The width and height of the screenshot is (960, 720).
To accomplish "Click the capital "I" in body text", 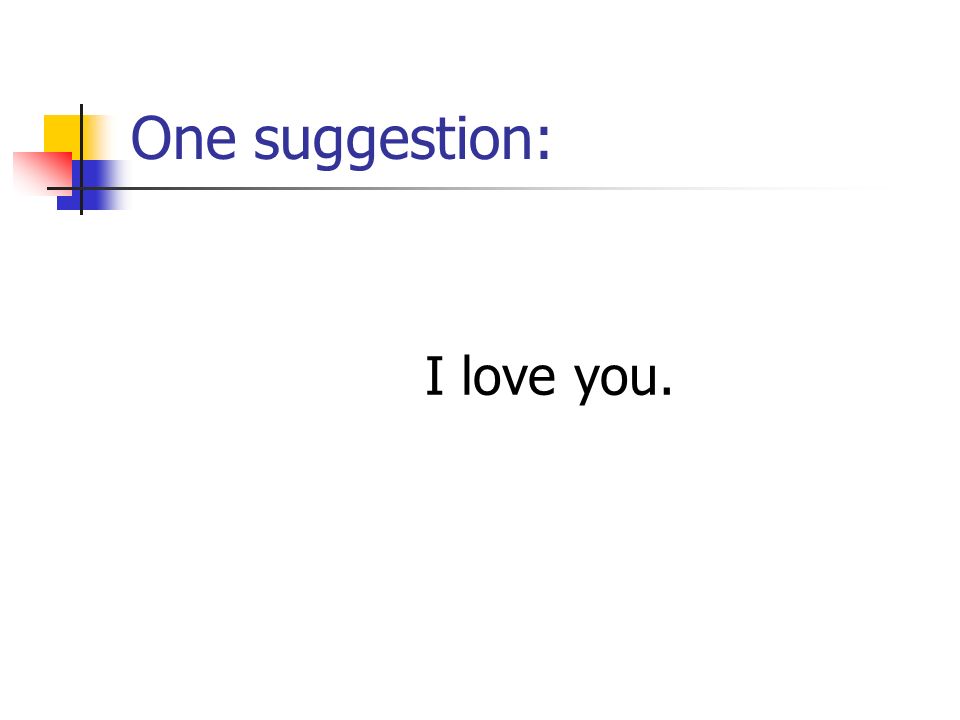I will [434, 375].
